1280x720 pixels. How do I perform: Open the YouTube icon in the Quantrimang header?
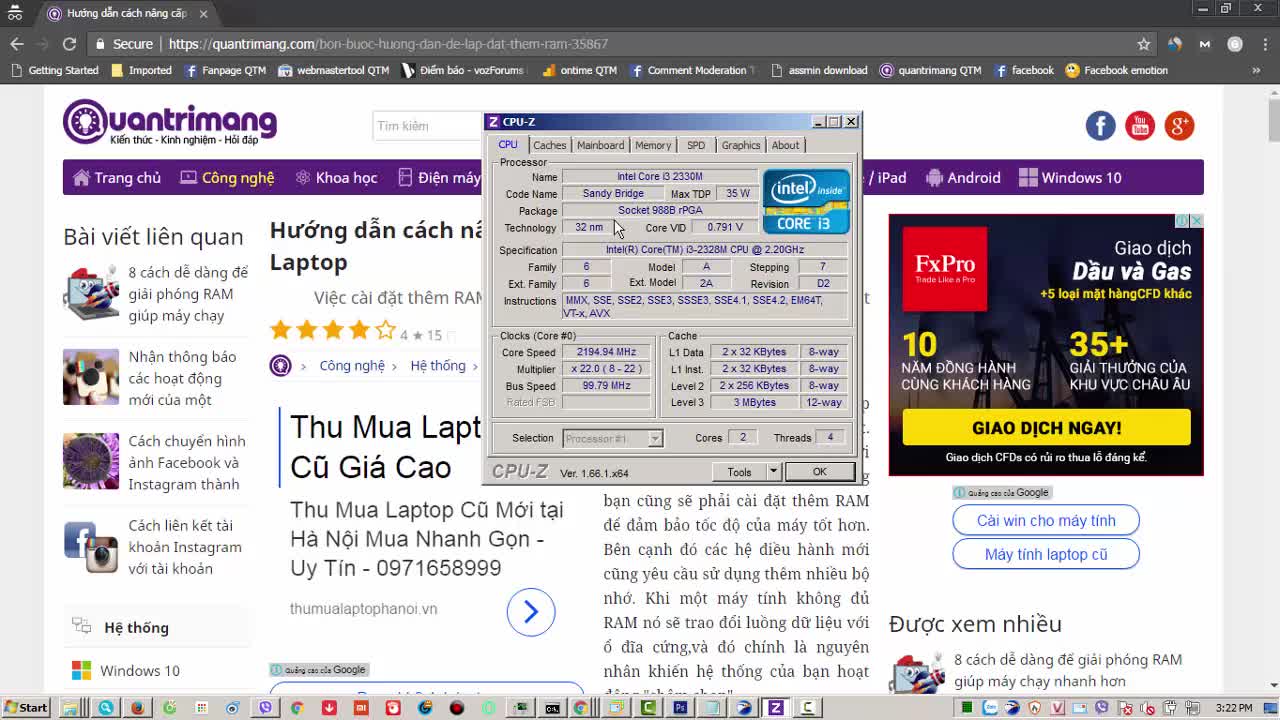(x=1140, y=125)
